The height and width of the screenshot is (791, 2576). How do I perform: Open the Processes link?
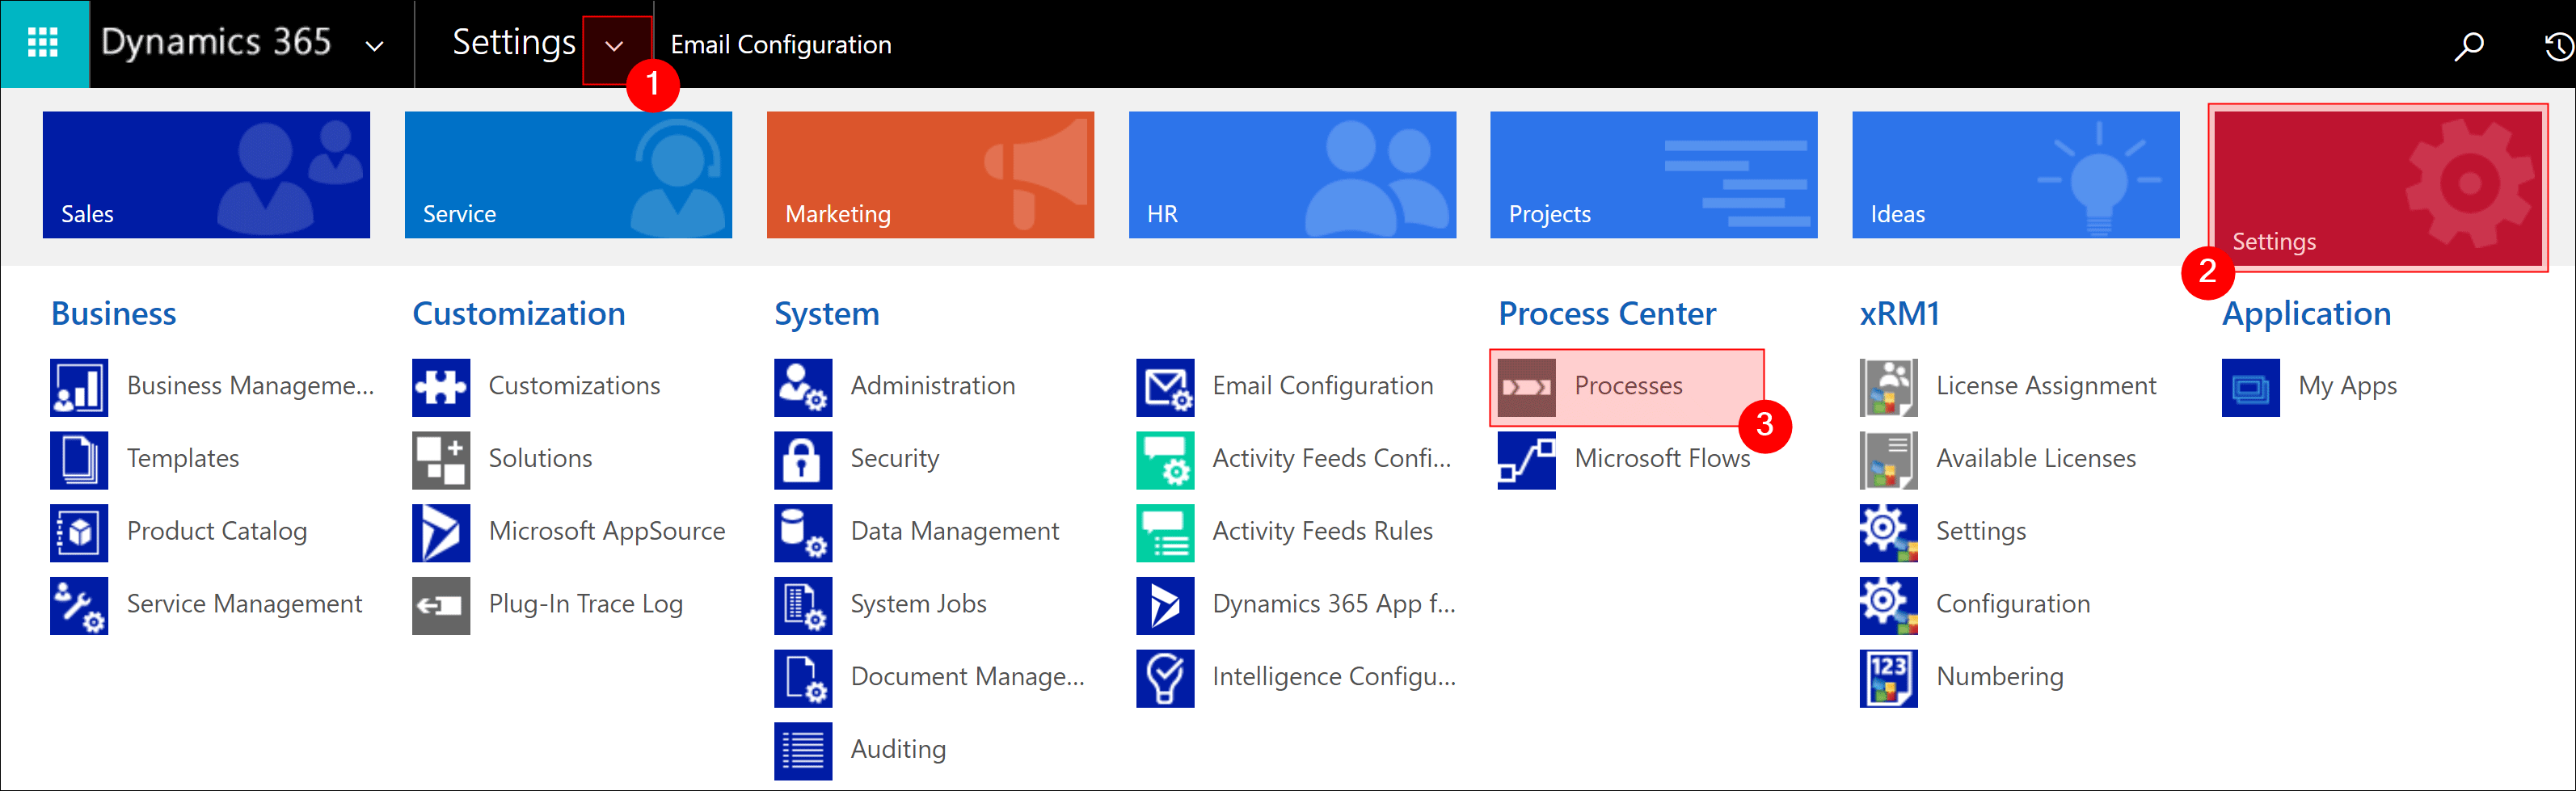(1628, 386)
